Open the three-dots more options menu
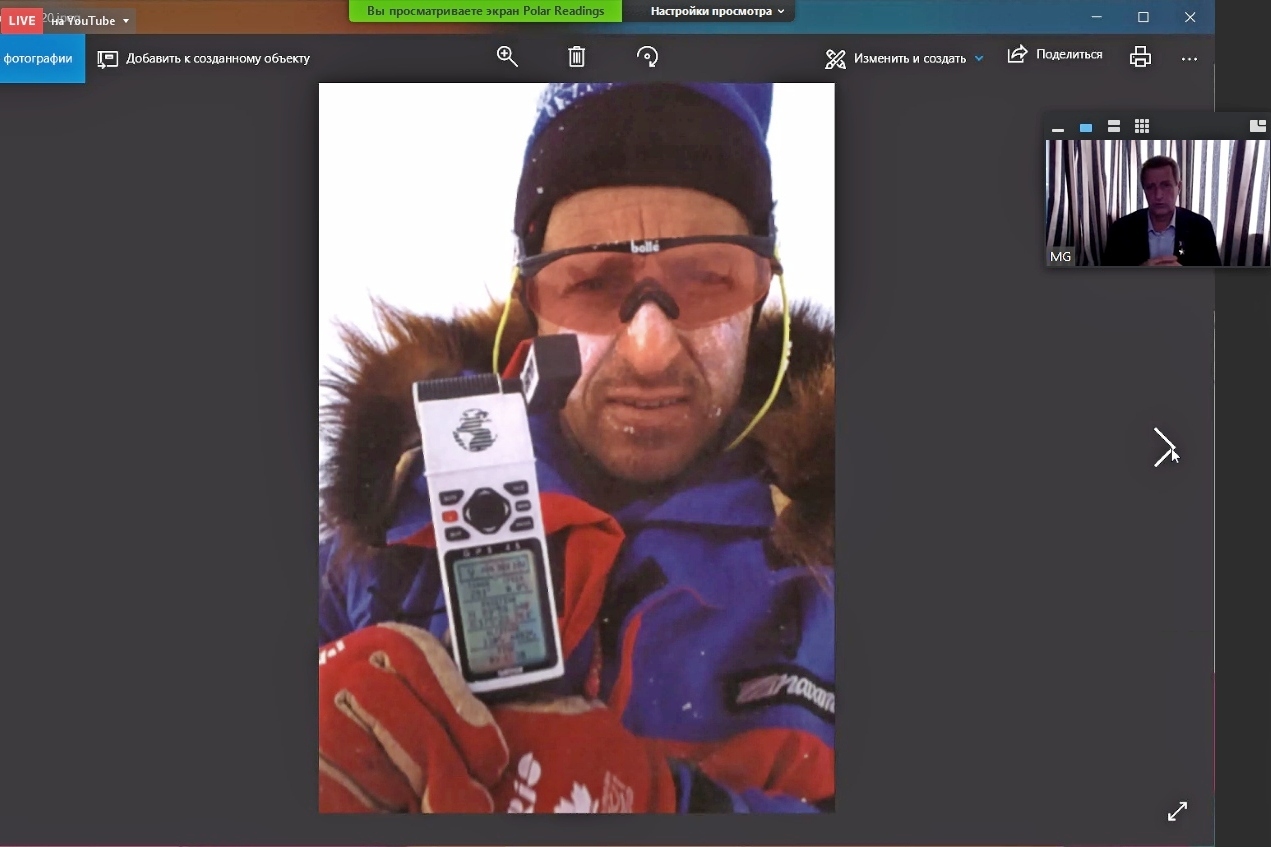 pos(1189,59)
